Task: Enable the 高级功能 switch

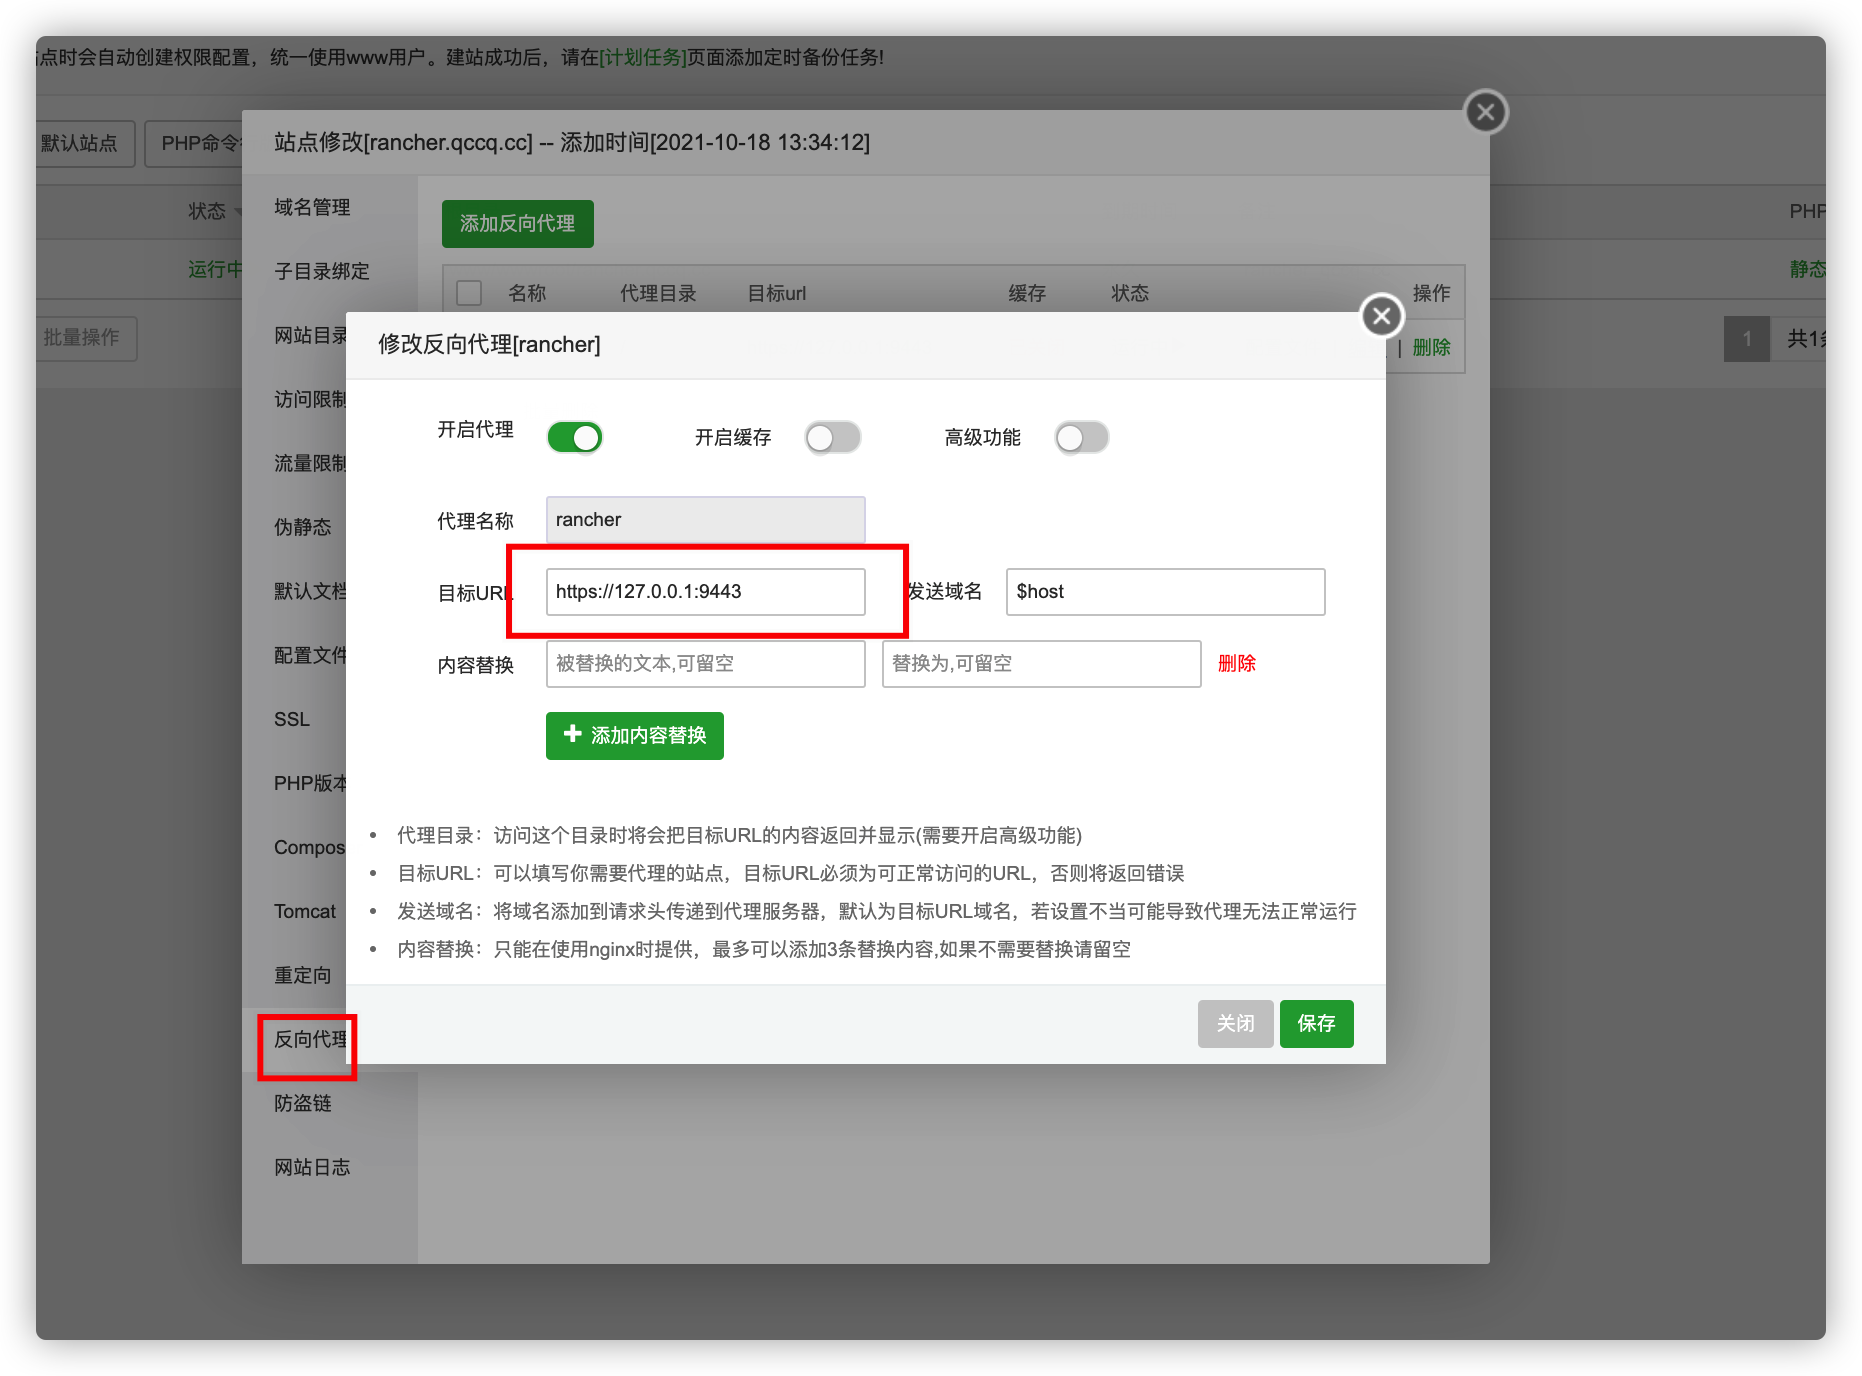Action: click(1082, 437)
